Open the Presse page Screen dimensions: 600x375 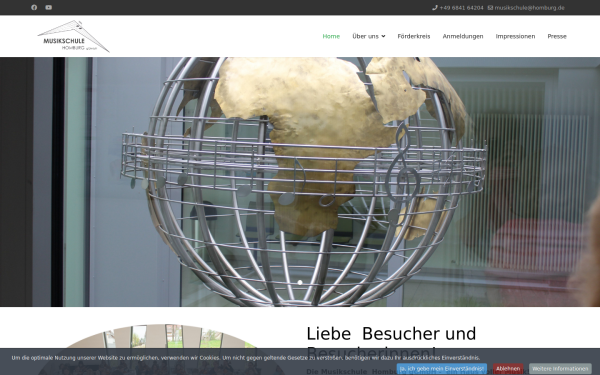point(557,36)
